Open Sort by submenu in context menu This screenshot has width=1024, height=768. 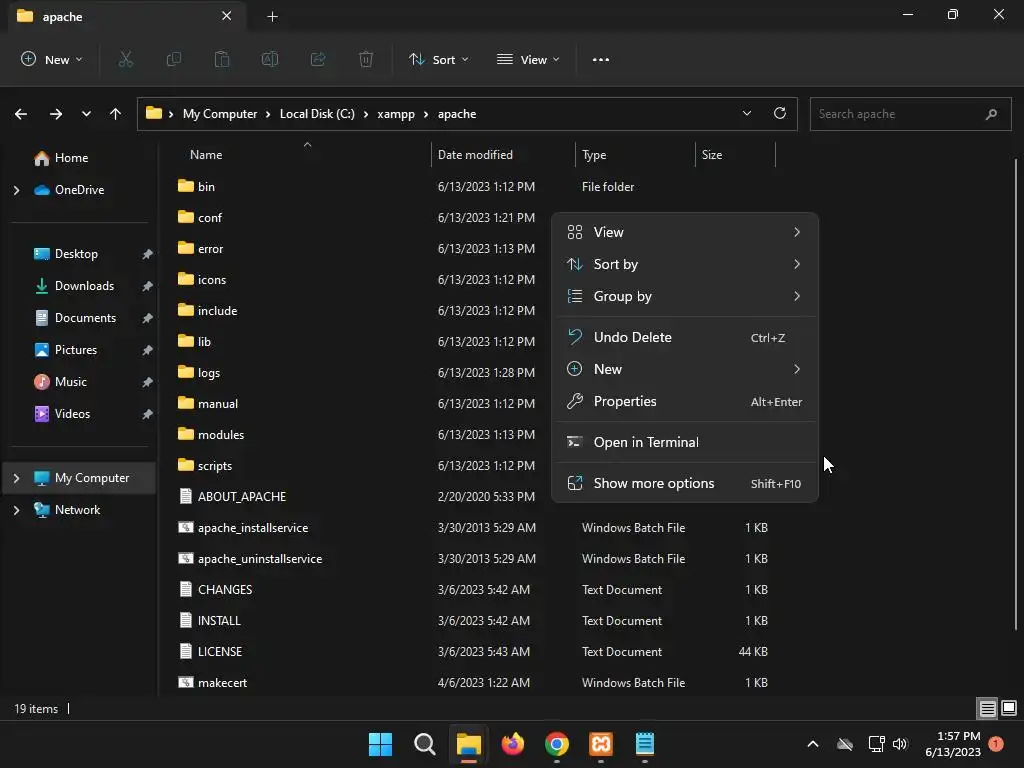coord(684,264)
